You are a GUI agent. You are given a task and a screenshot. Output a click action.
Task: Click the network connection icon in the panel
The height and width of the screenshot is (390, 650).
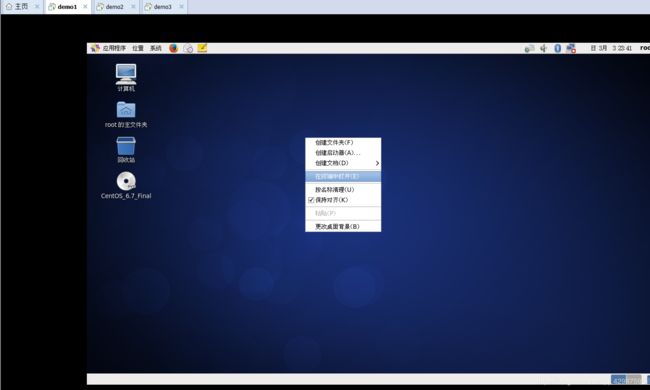click(x=571, y=48)
